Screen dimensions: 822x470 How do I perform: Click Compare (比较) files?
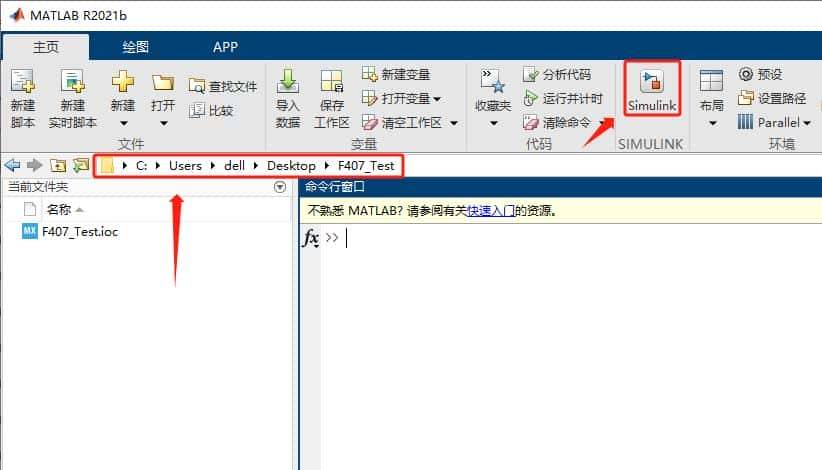click(211, 111)
